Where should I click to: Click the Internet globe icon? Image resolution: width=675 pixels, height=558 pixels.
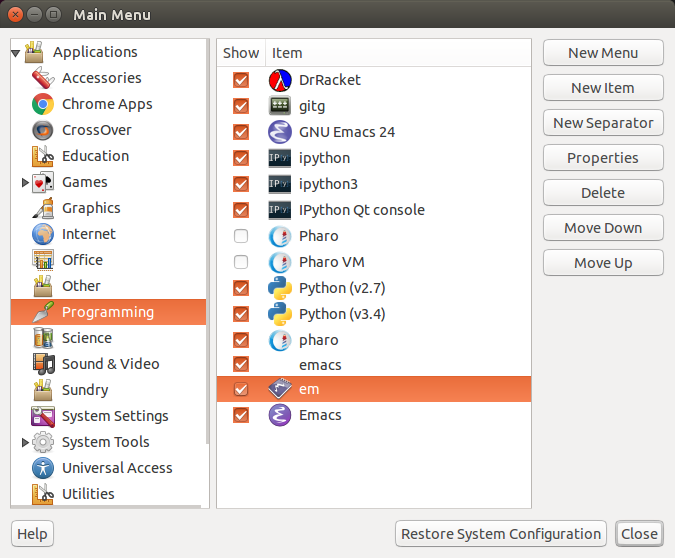(43, 234)
